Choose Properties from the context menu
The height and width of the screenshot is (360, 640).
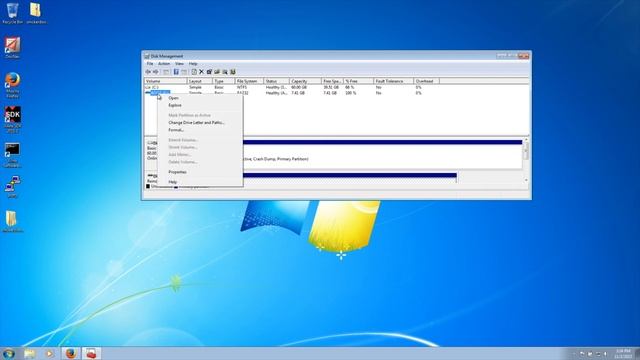(200, 172)
